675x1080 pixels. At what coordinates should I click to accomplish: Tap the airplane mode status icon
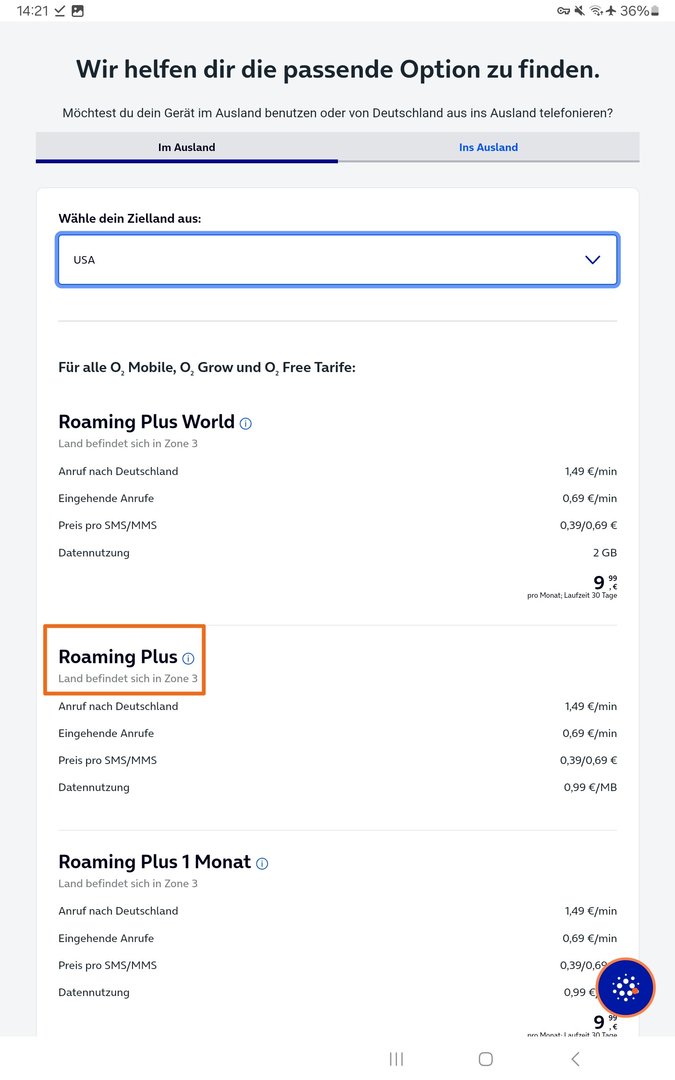611,11
